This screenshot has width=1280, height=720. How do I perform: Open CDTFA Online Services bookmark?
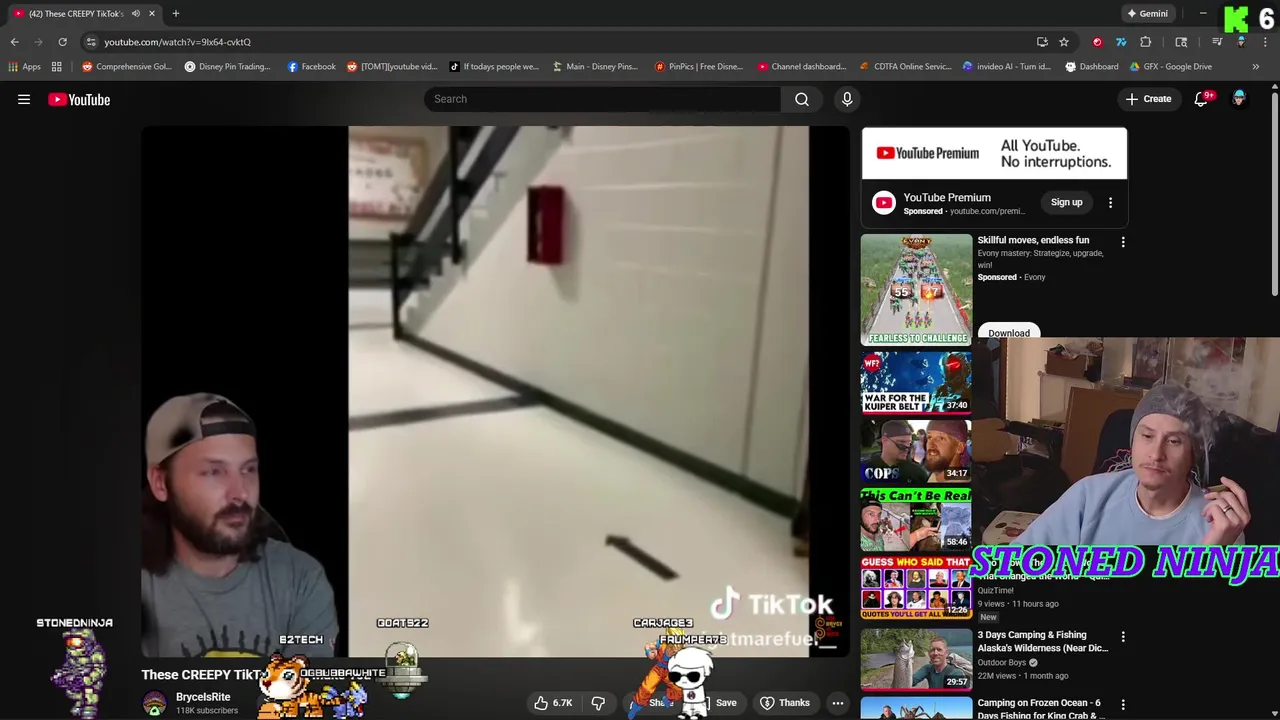click(905, 67)
